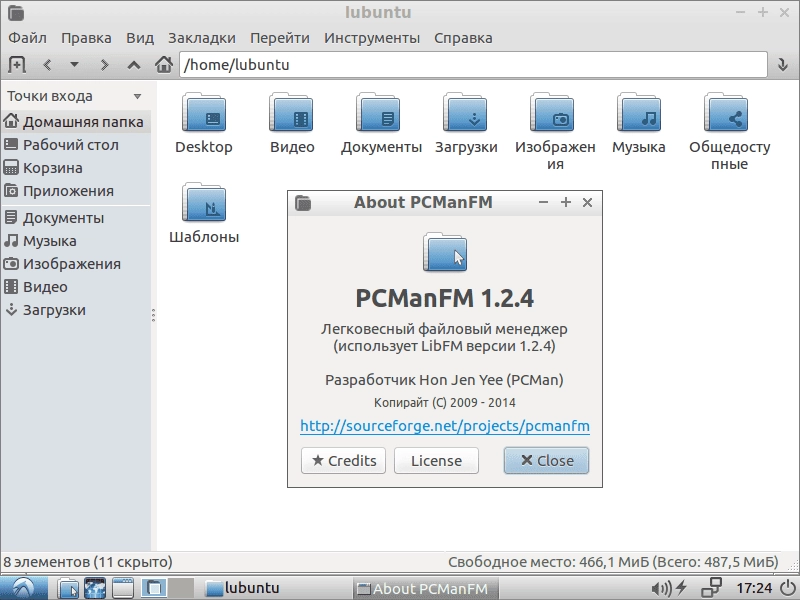Open the Файл menu
The height and width of the screenshot is (600, 800).
28,38
